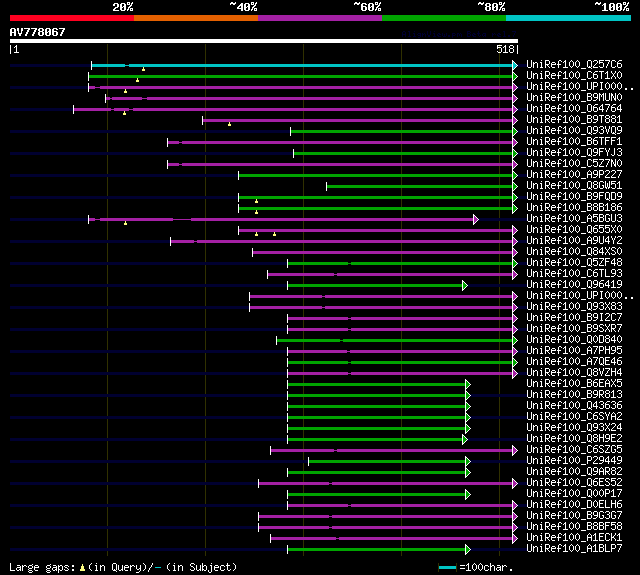Viewport: 640px width, 575px height.
Task: Click the arrowhead ending the UniRef100_B6EAX5 alignment
Action: coord(468,384)
